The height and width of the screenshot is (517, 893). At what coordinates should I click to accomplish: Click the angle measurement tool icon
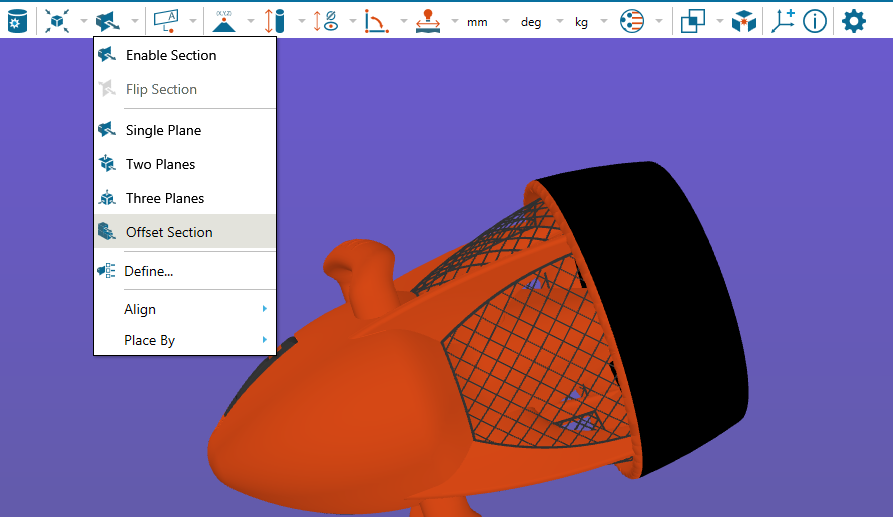[377, 20]
